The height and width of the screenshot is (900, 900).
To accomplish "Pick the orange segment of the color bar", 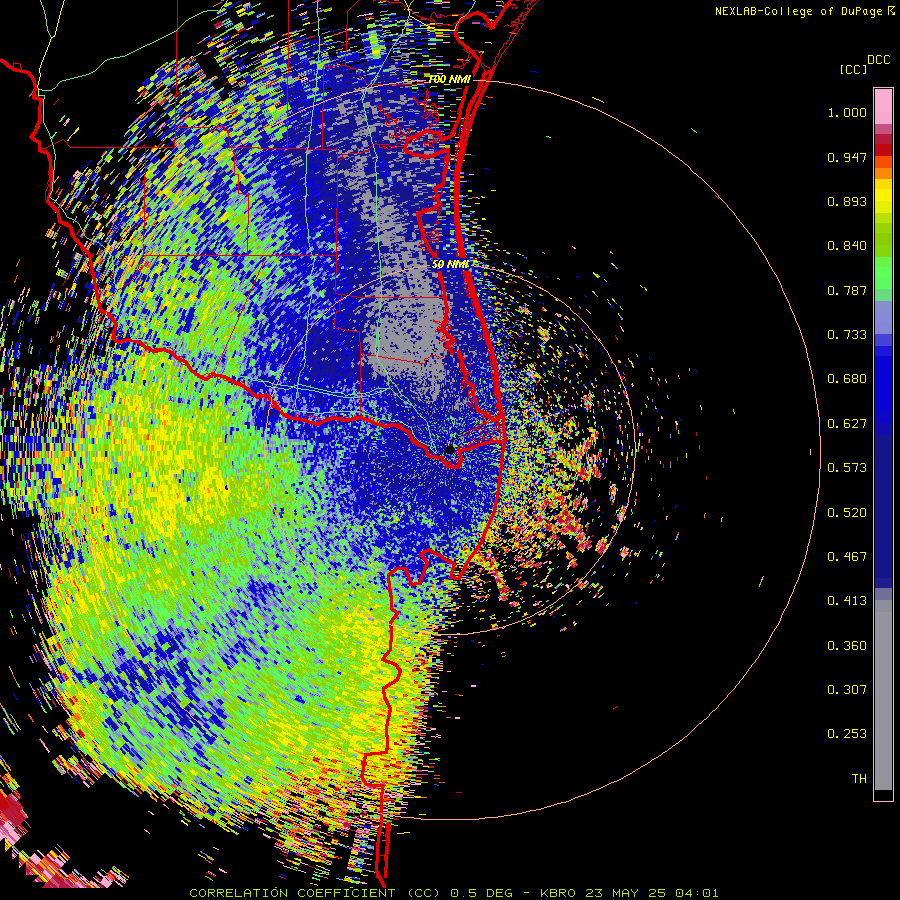I will pyautogui.click(x=883, y=173).
